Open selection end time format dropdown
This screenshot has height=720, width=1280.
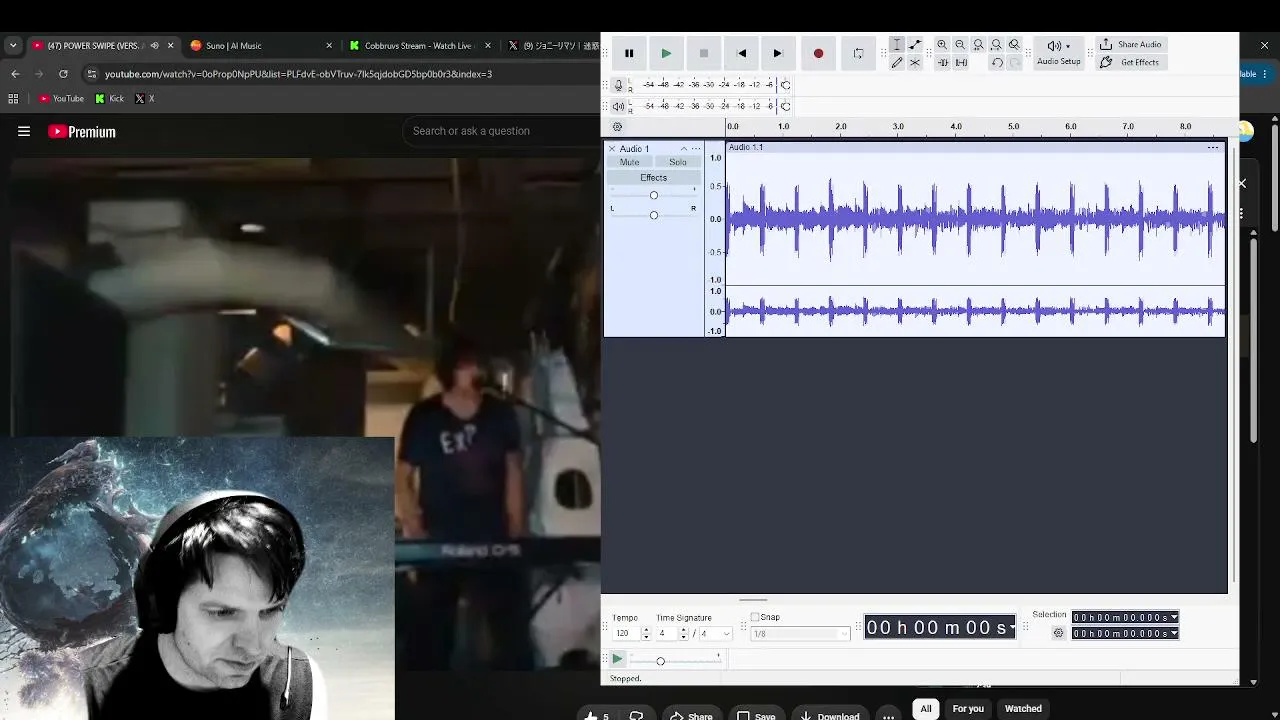click(x=1174, y=634)
